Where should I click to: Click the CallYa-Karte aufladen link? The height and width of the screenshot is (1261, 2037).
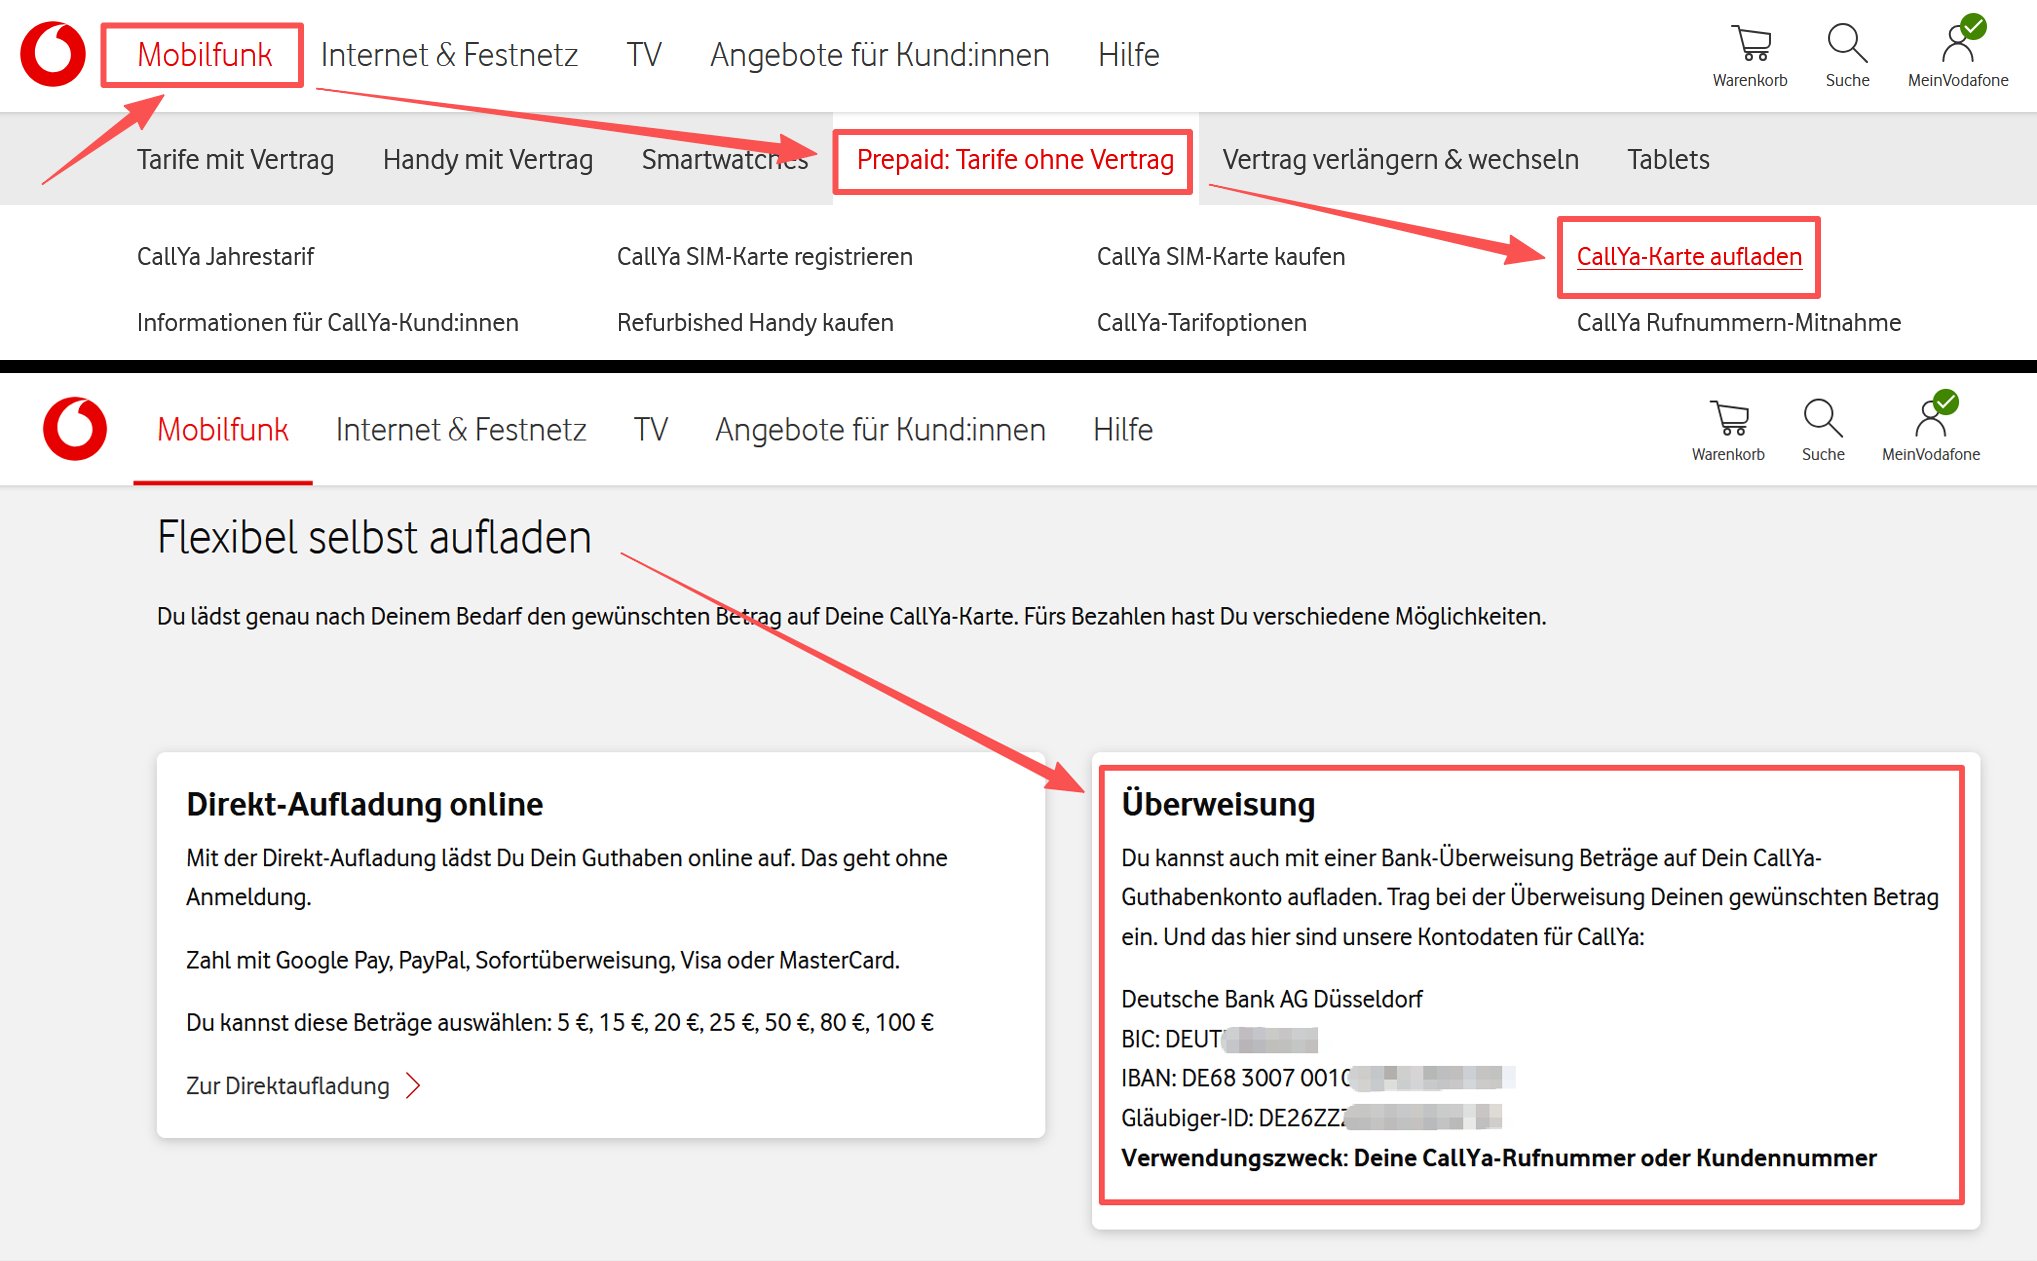[1689, 256]
